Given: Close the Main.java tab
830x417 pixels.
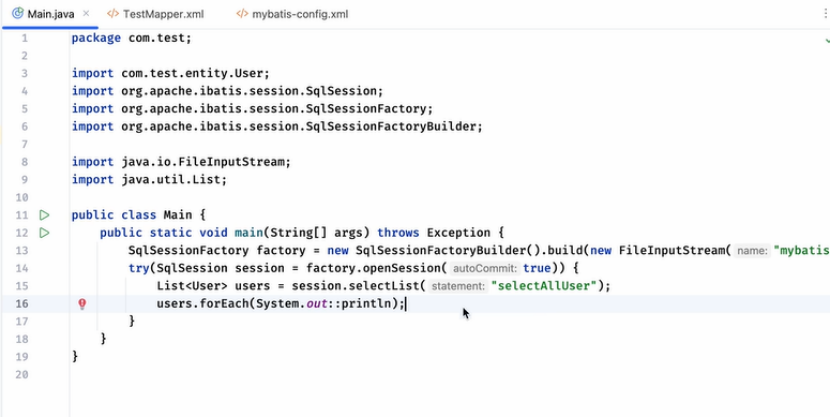Looking at the screenshot, I should (x=87, y=14).
